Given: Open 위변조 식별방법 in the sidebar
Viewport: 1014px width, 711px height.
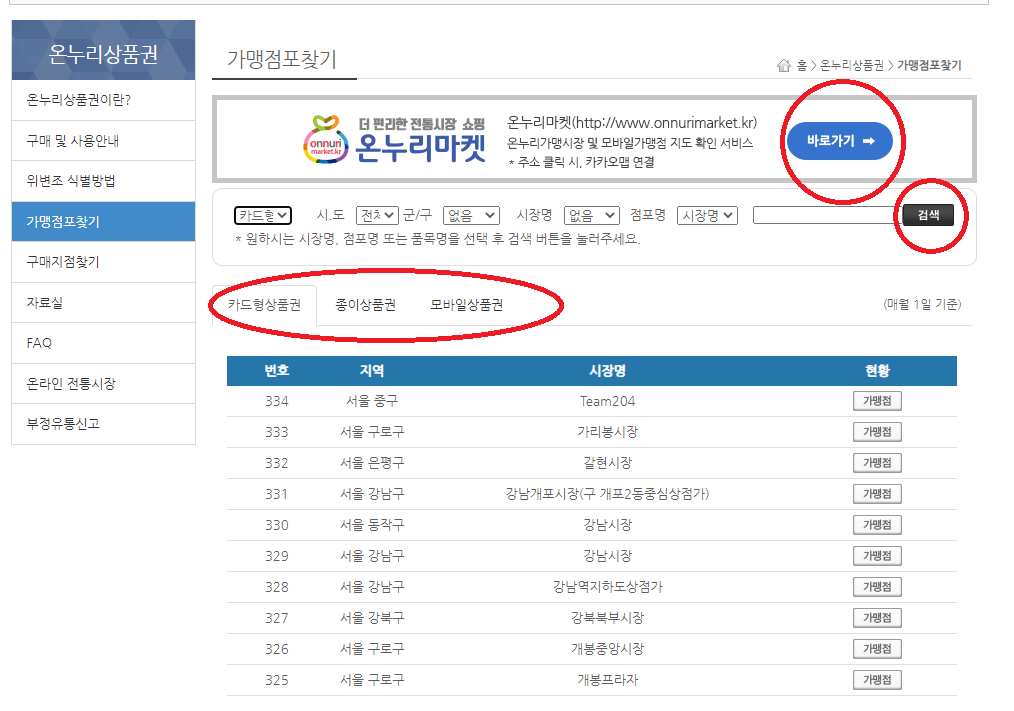Looking at the screenshot, I should coord(103,181).
